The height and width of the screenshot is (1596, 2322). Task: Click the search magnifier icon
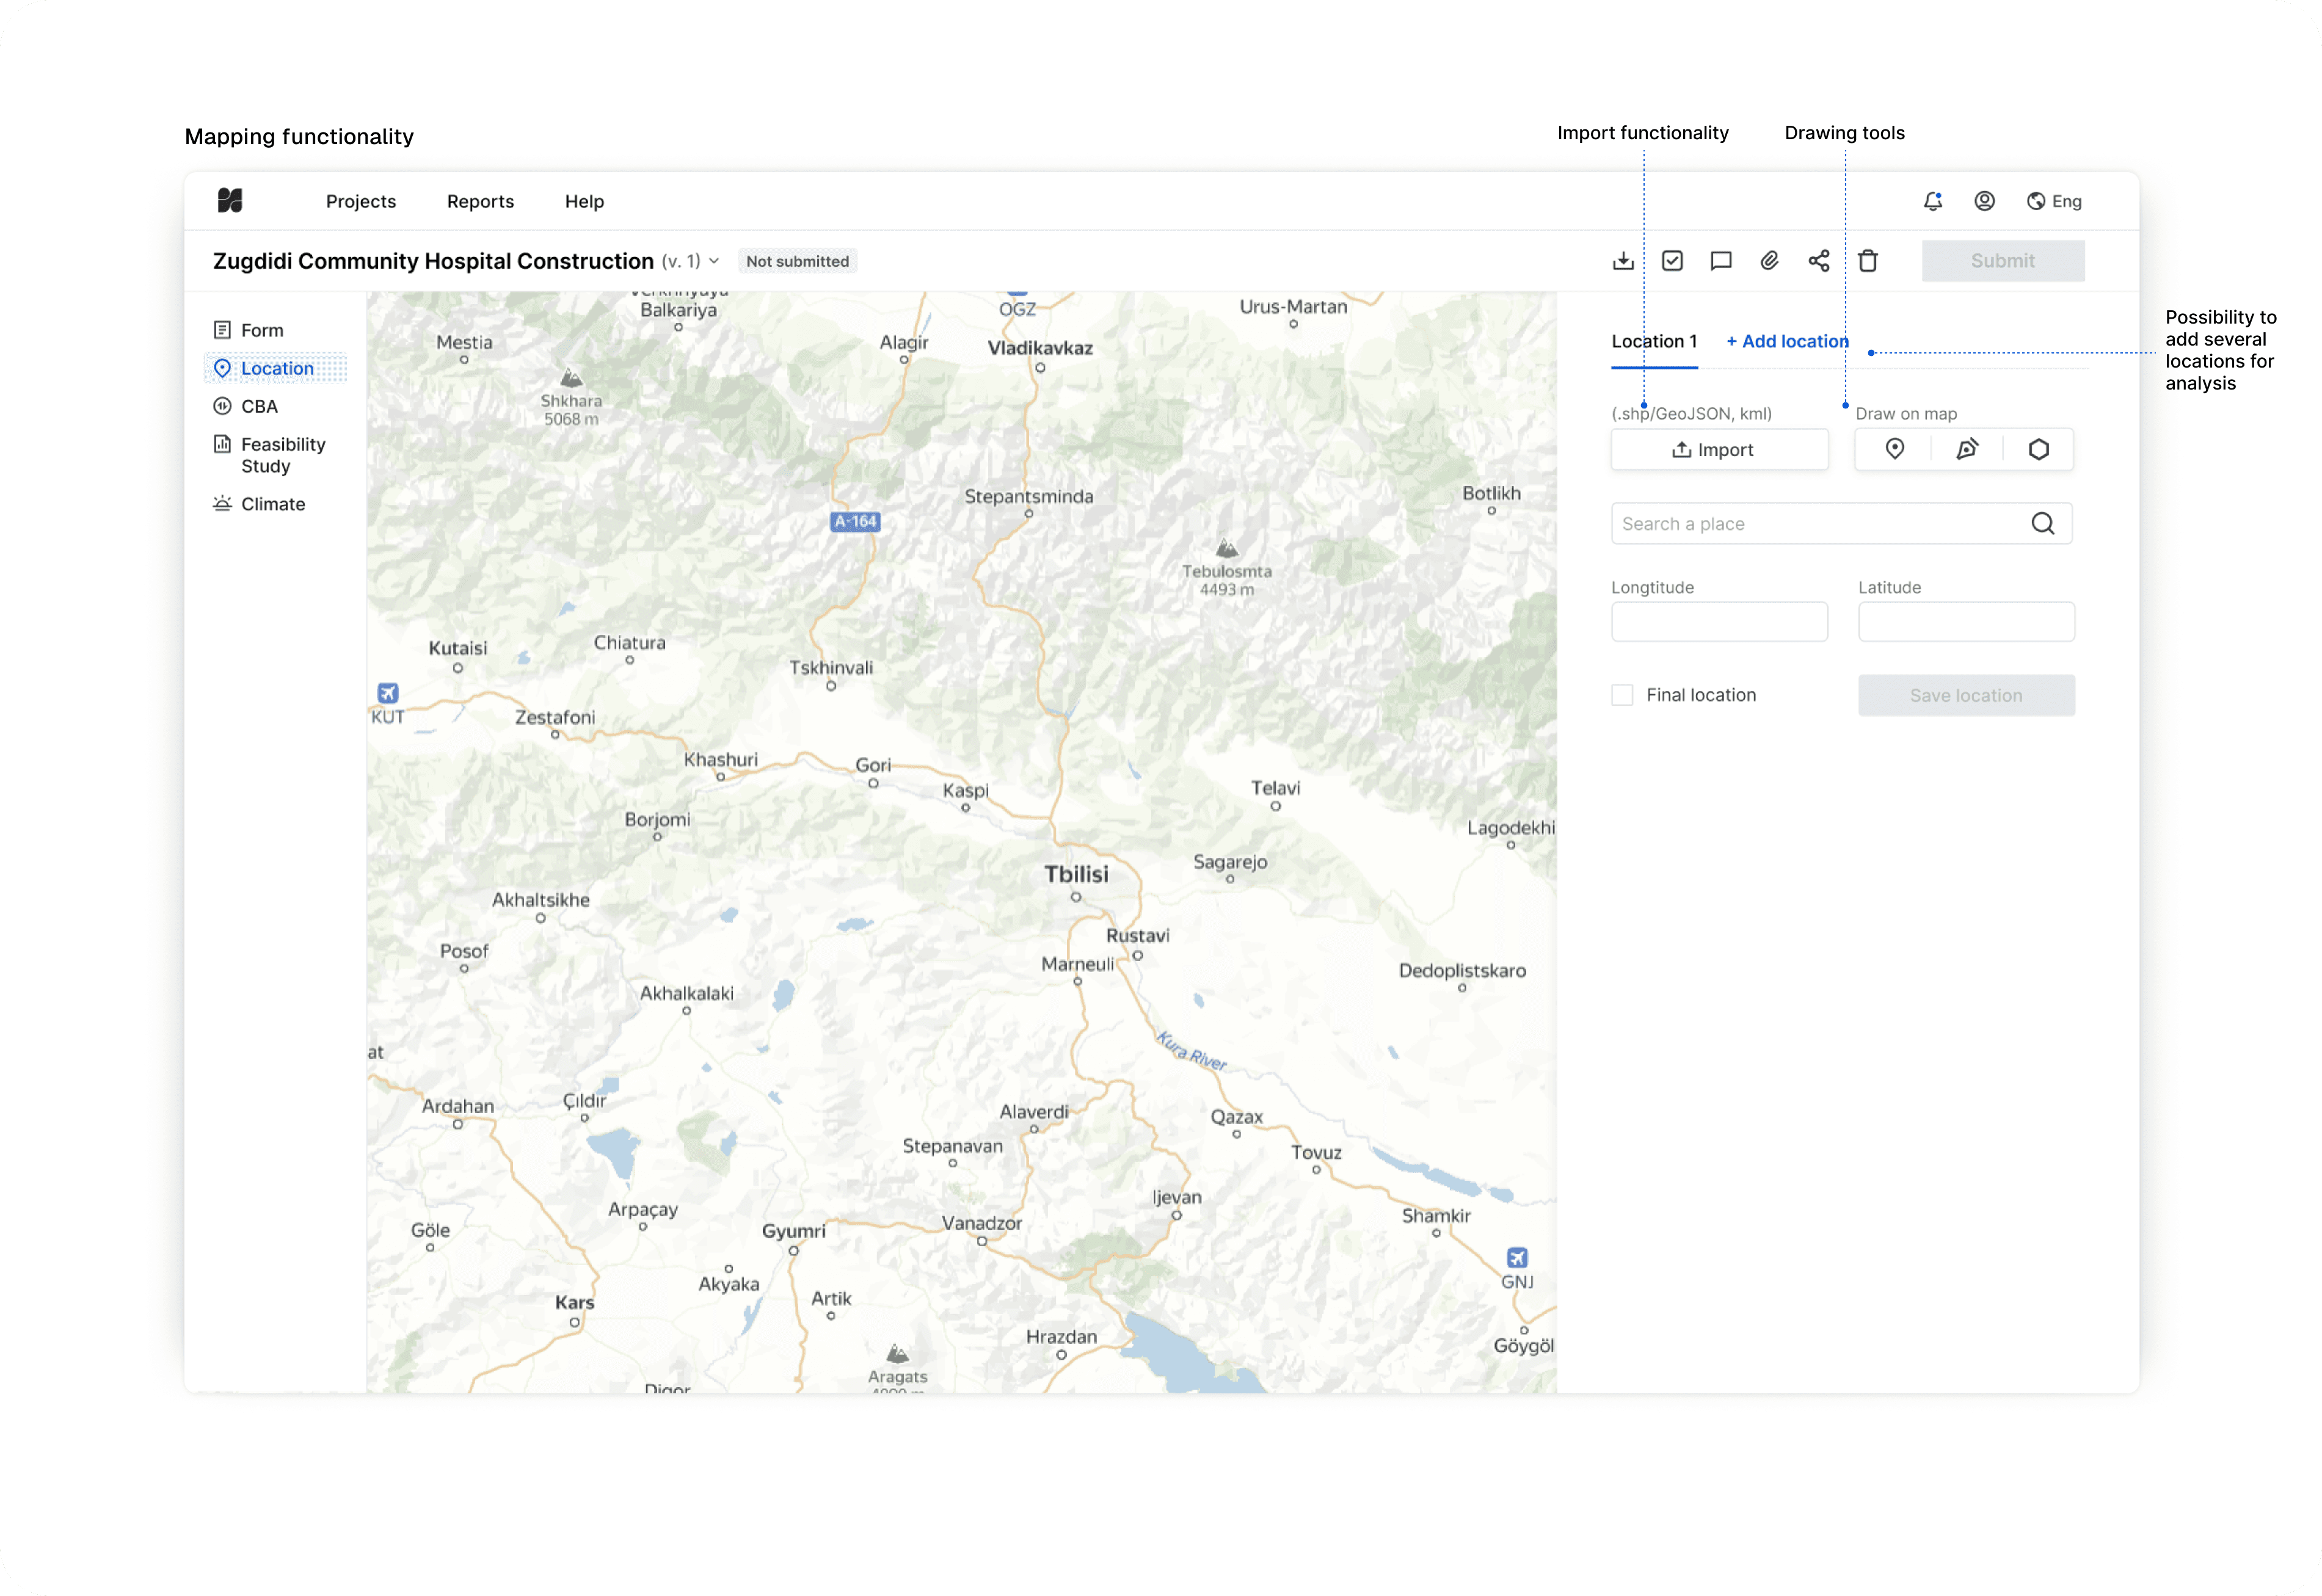2042,523
